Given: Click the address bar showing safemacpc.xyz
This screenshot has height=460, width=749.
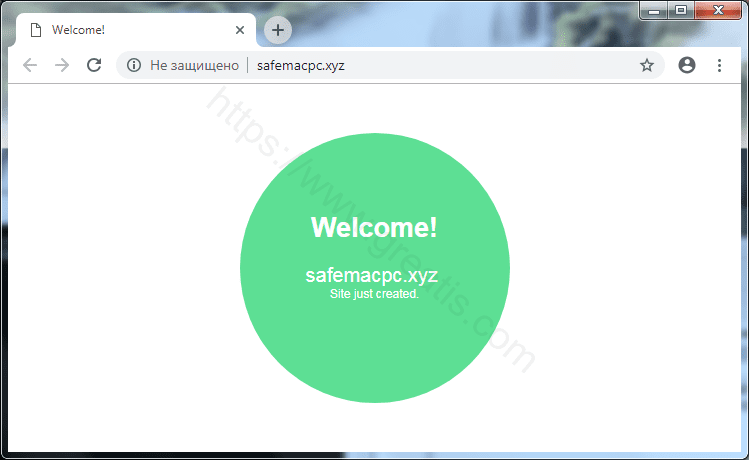Looking at the screenshot, I should pos(390,65).
